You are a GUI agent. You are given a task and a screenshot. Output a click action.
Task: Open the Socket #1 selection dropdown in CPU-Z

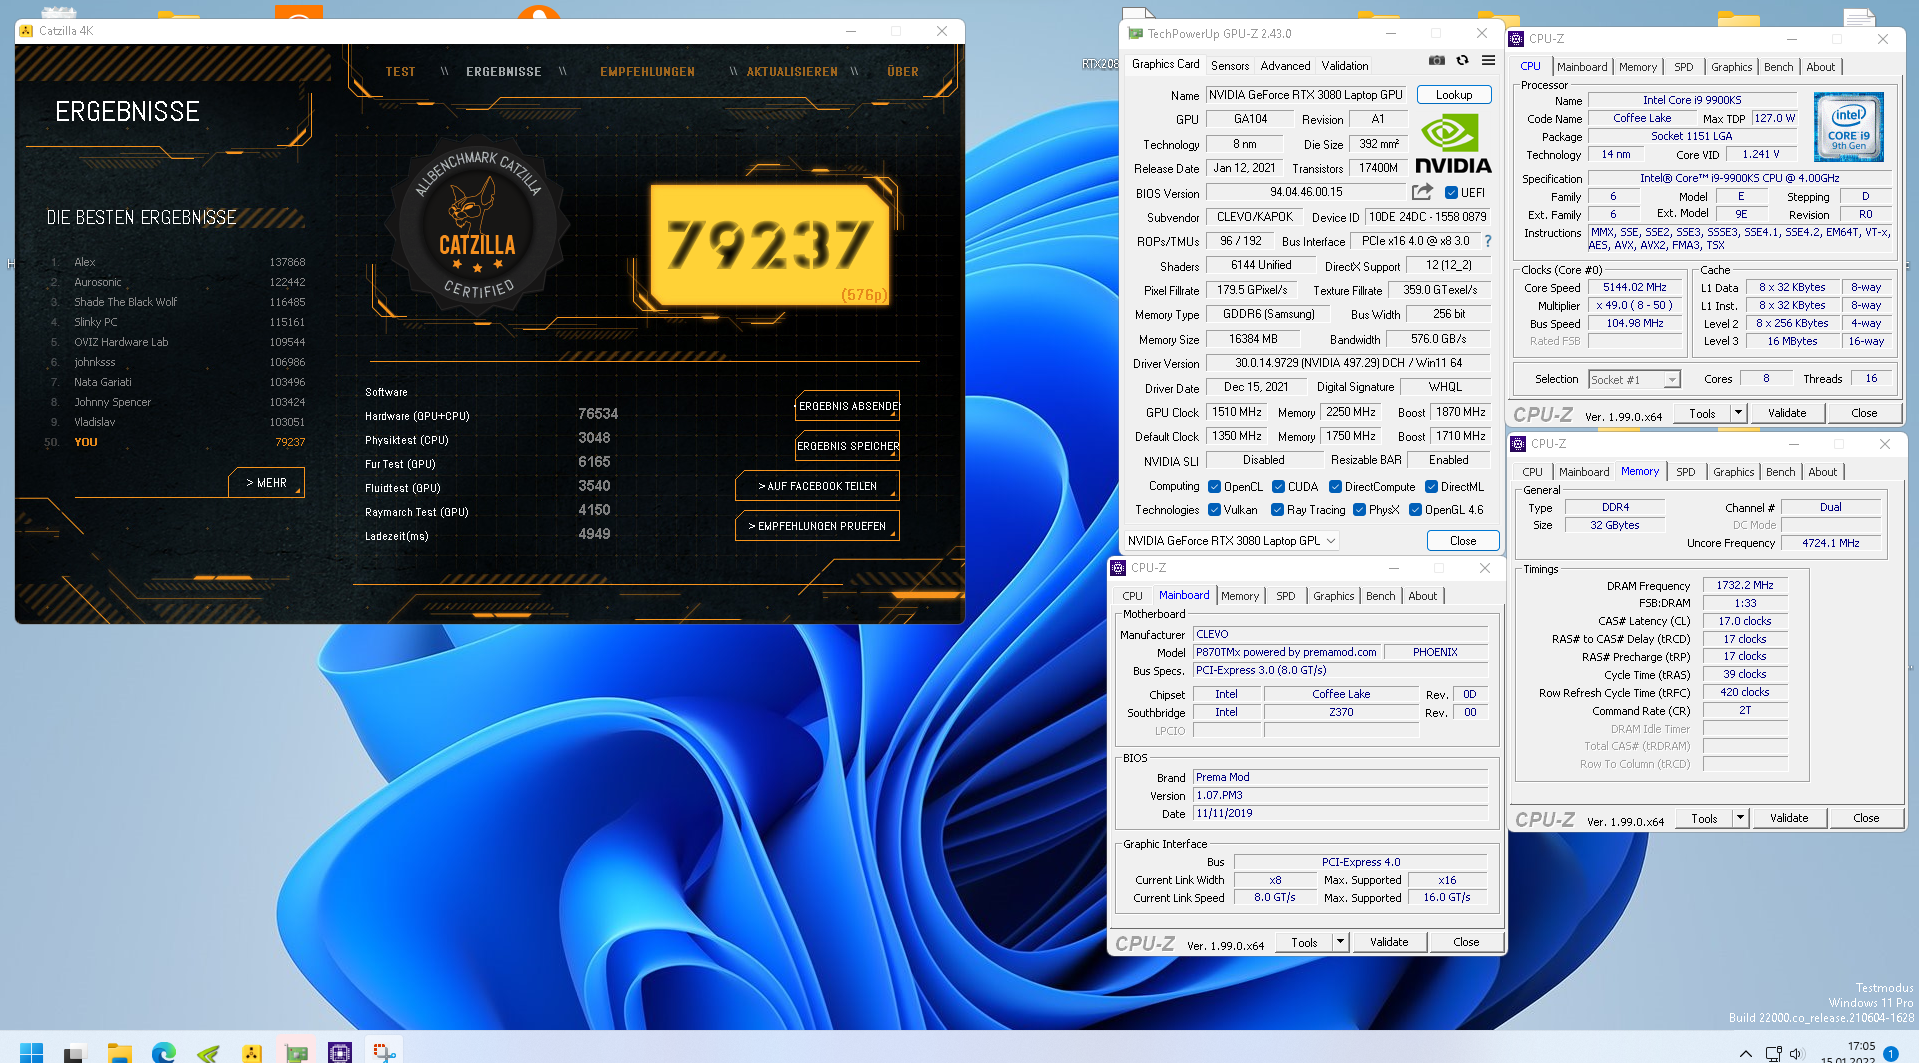pos(1634,380)
